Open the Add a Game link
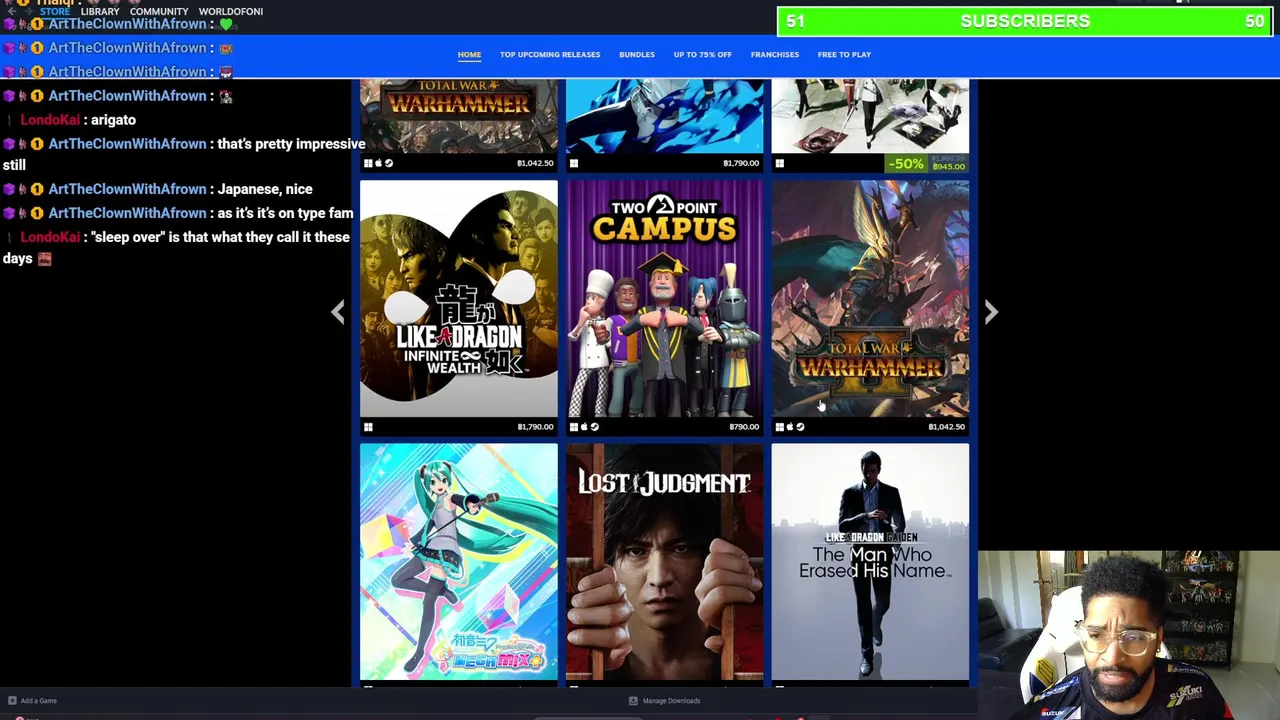Screen dimensions: 1280x720 39,701
